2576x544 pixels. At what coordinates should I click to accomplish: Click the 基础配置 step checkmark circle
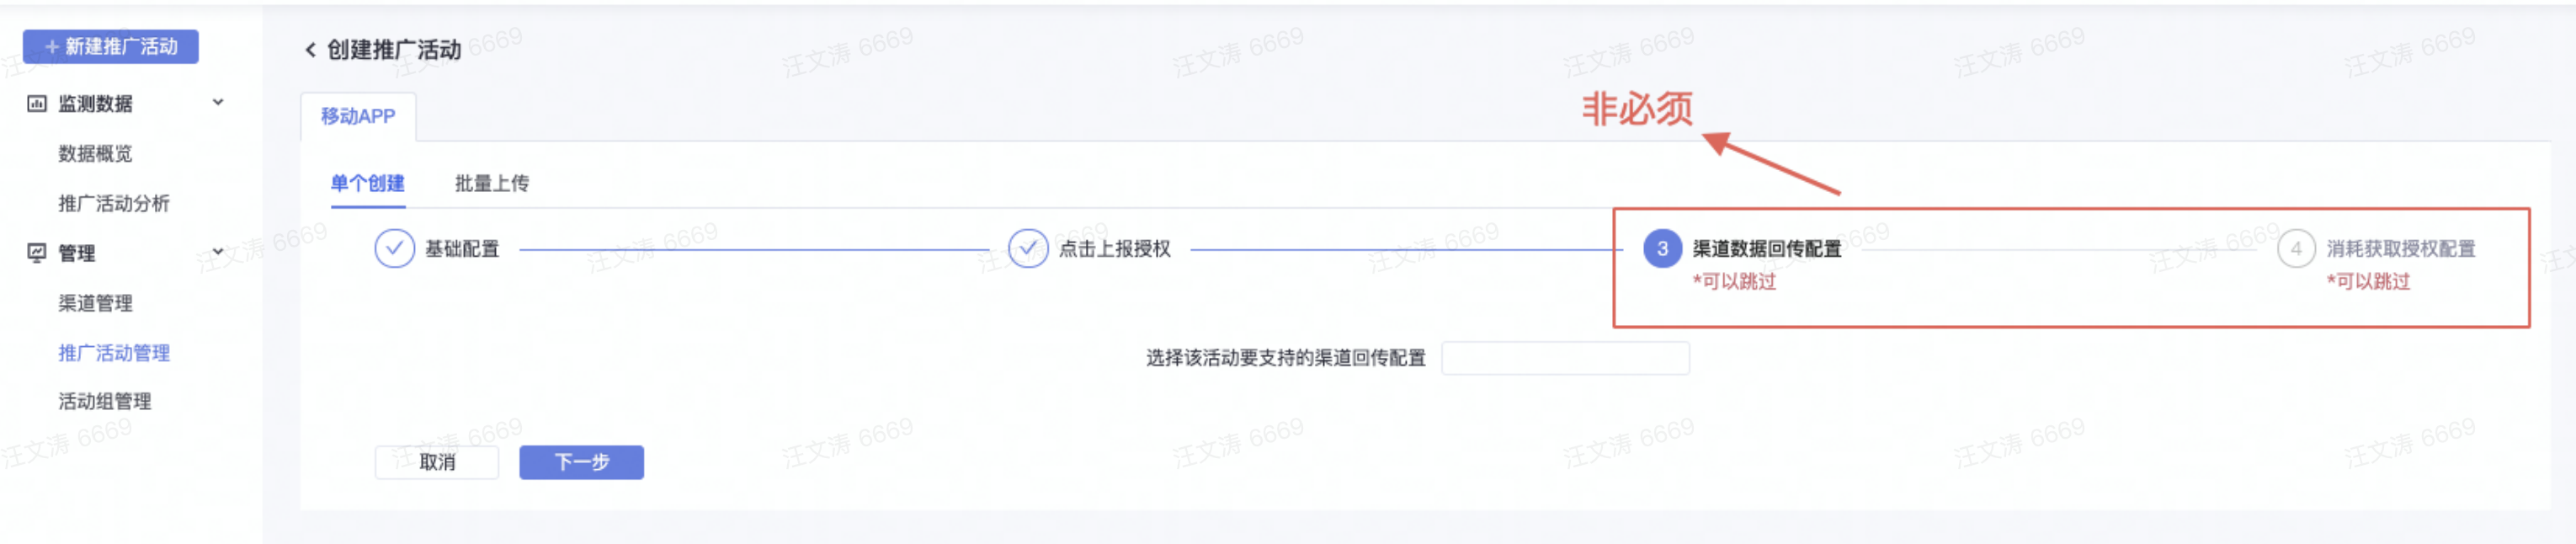coord(394,248)
